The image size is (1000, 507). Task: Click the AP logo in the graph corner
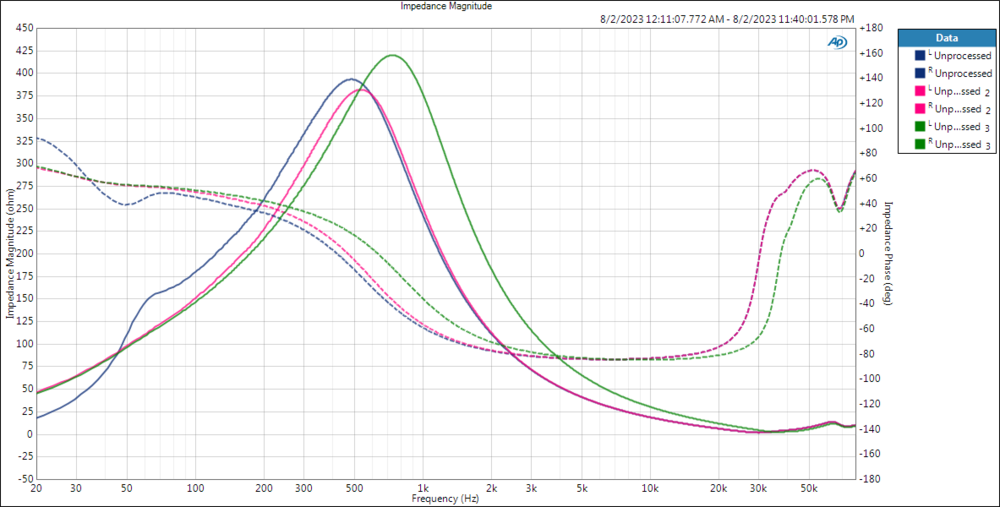[837, 42]
